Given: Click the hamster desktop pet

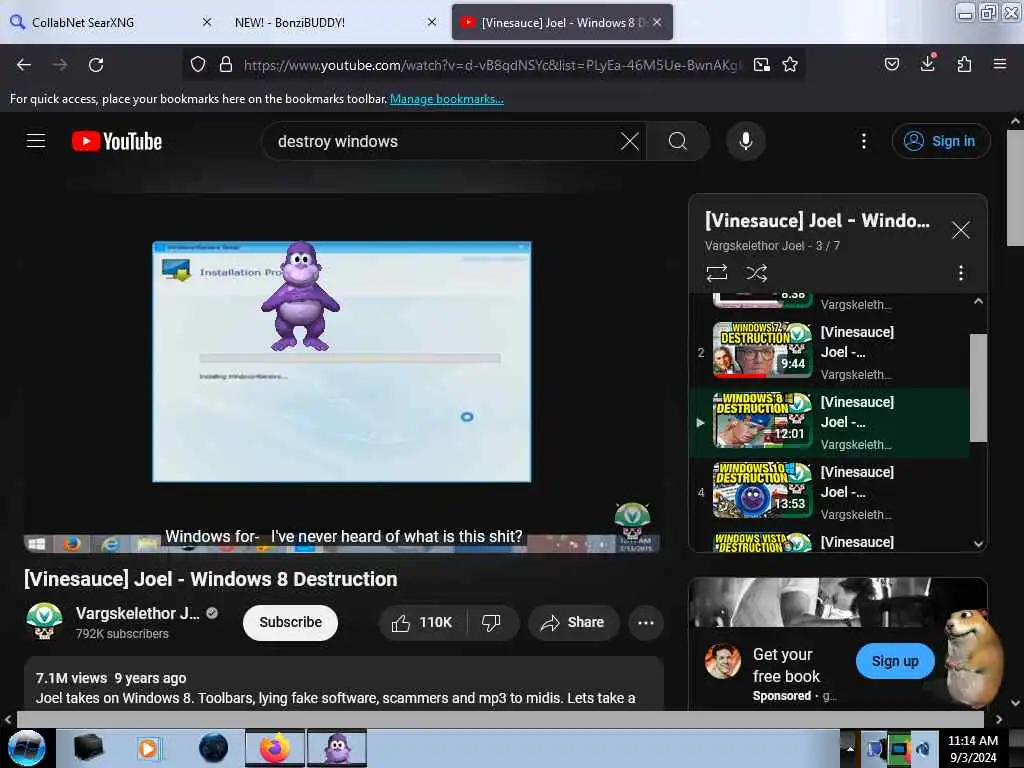Looking at the screenshot, I should pyautogui.click(x=973, y=657).
